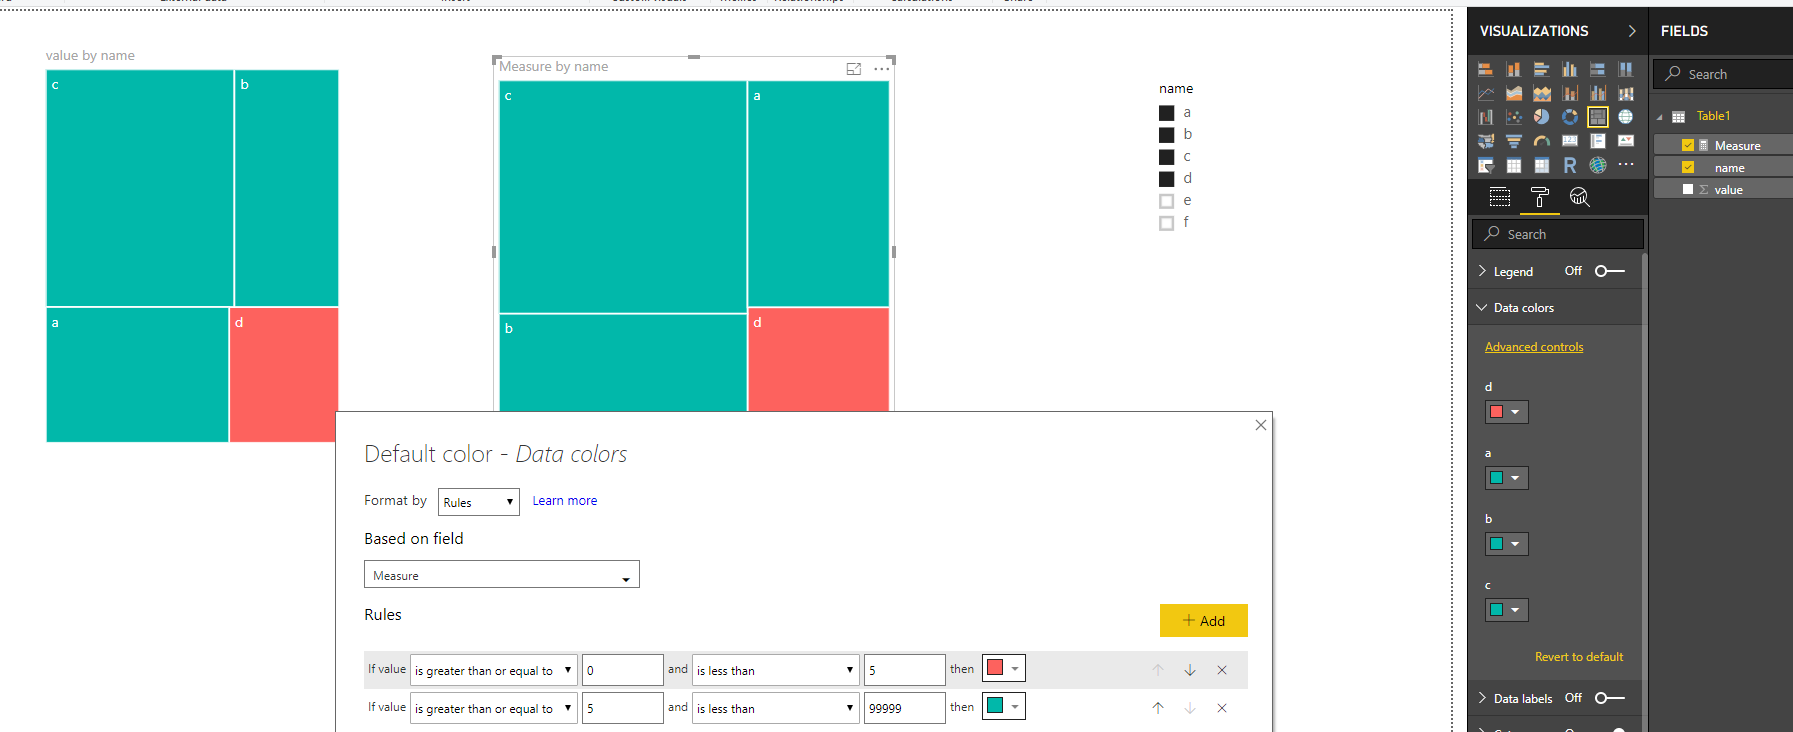This screenshot has width=1793, height=732.
Task: Toggle the Legend switch on
Action: [1609, 271]
